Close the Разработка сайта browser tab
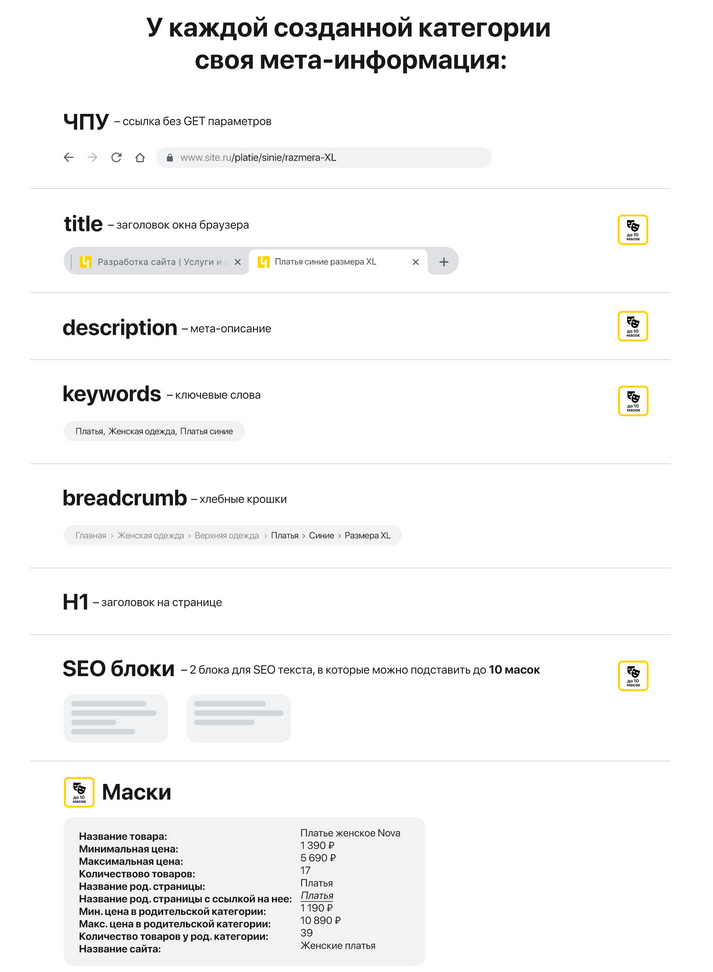 tap(237, 262)
